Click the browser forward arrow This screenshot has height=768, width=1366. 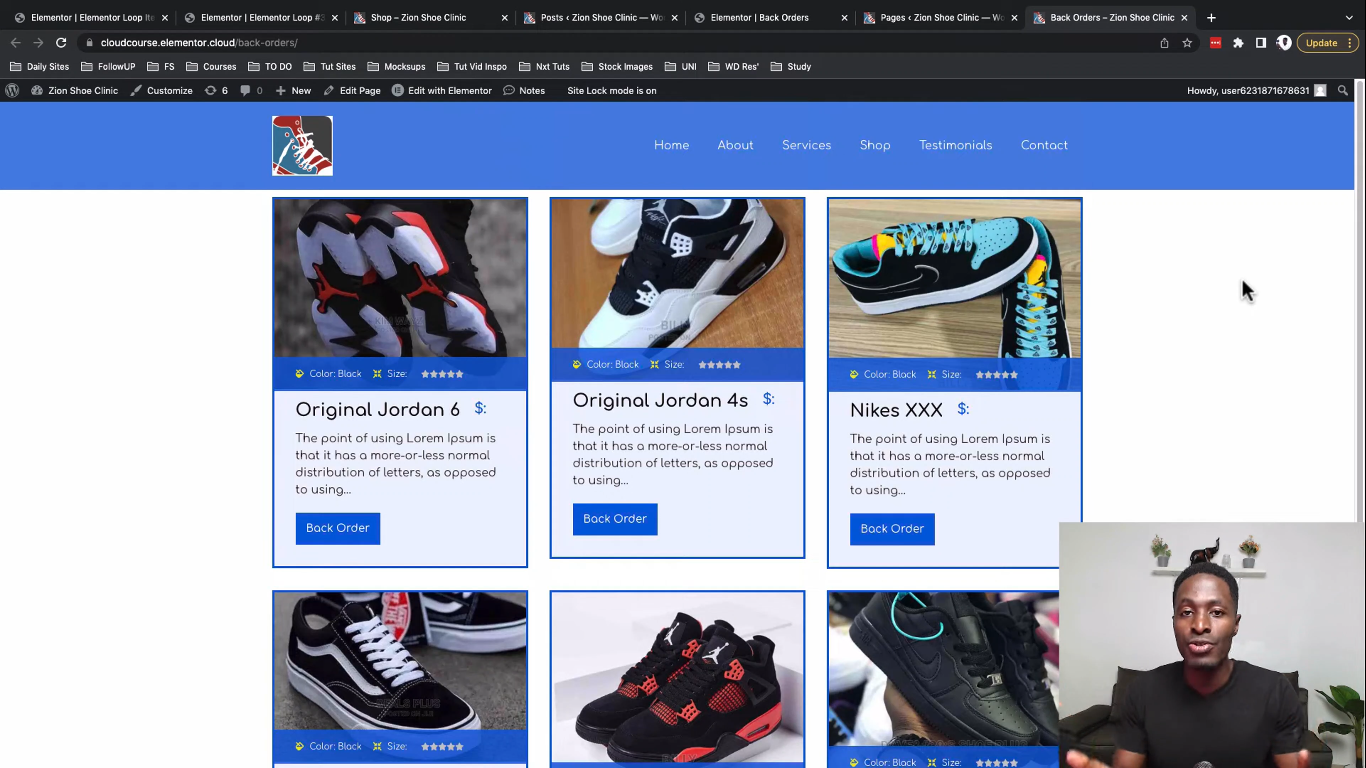[x=38, y=43]
